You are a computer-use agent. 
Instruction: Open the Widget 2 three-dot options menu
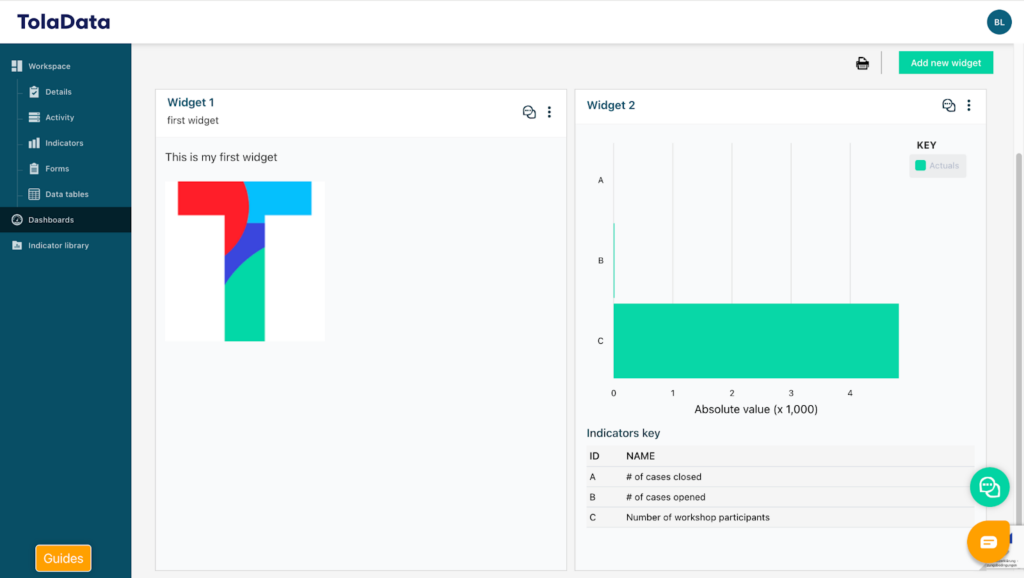pyautogui.click(x=968, y=105)
